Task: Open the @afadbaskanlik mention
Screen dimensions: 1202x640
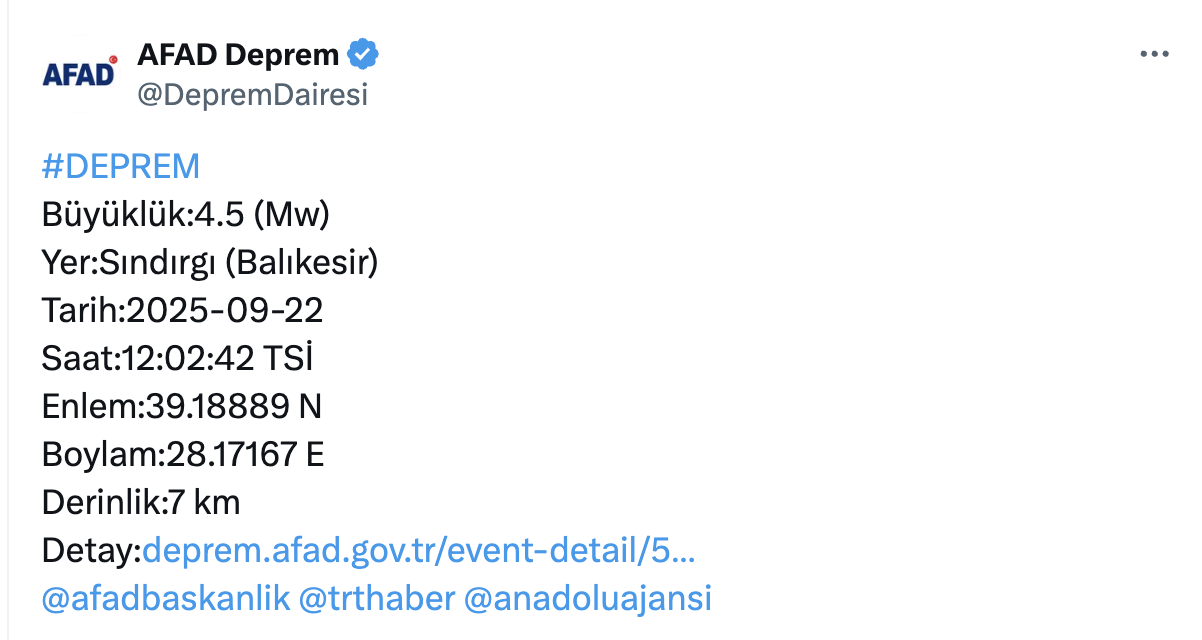Action: [166, 598]
